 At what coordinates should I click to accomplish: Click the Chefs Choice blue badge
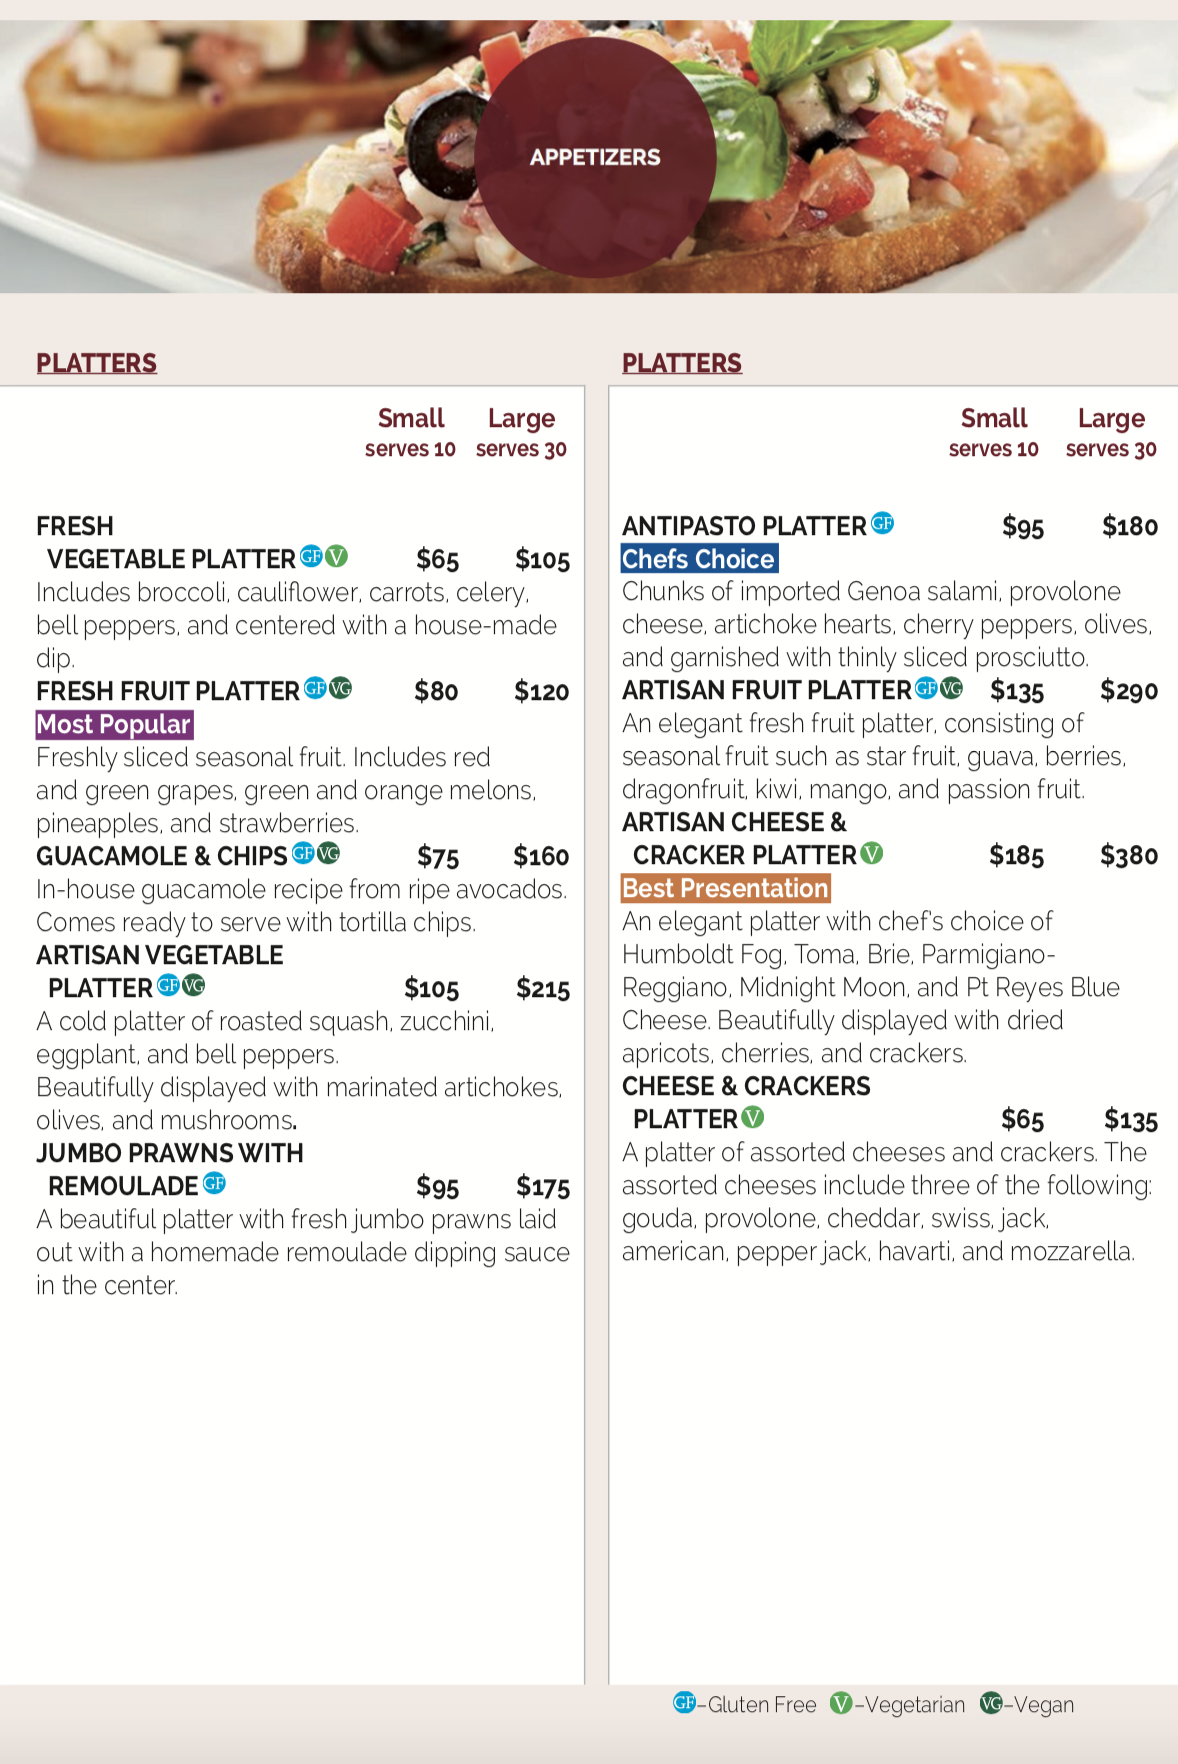pyautogui.click(x=699, y=558)
